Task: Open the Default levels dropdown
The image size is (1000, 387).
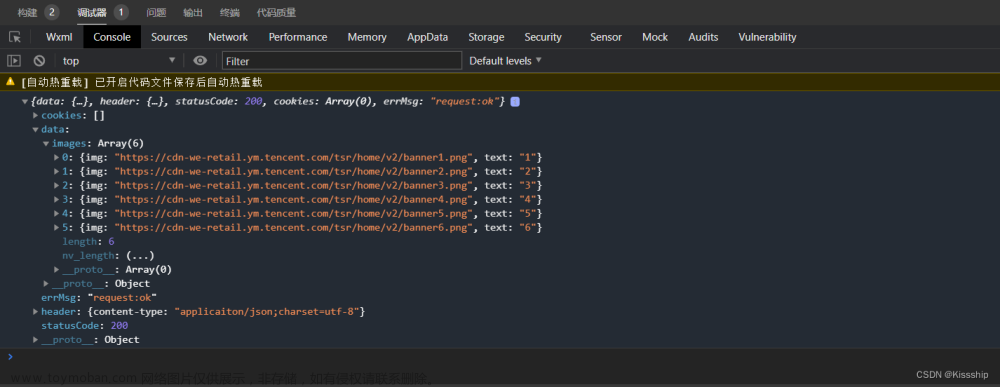Action: pyautogui.click(x=505, y=61)
